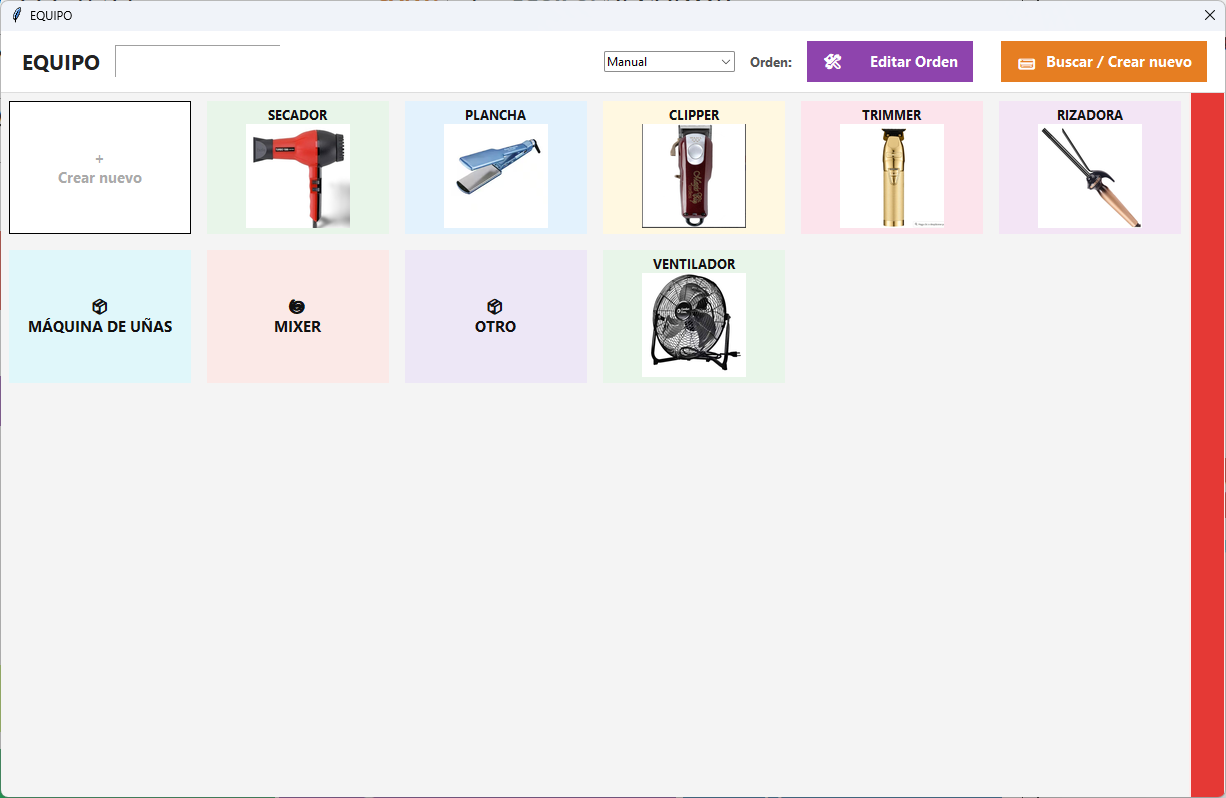Viewport: 1226px width, 798px height.
Task: Click box icon above MÁQUINA DE UÑAS
Action: (x=100, y=307)
